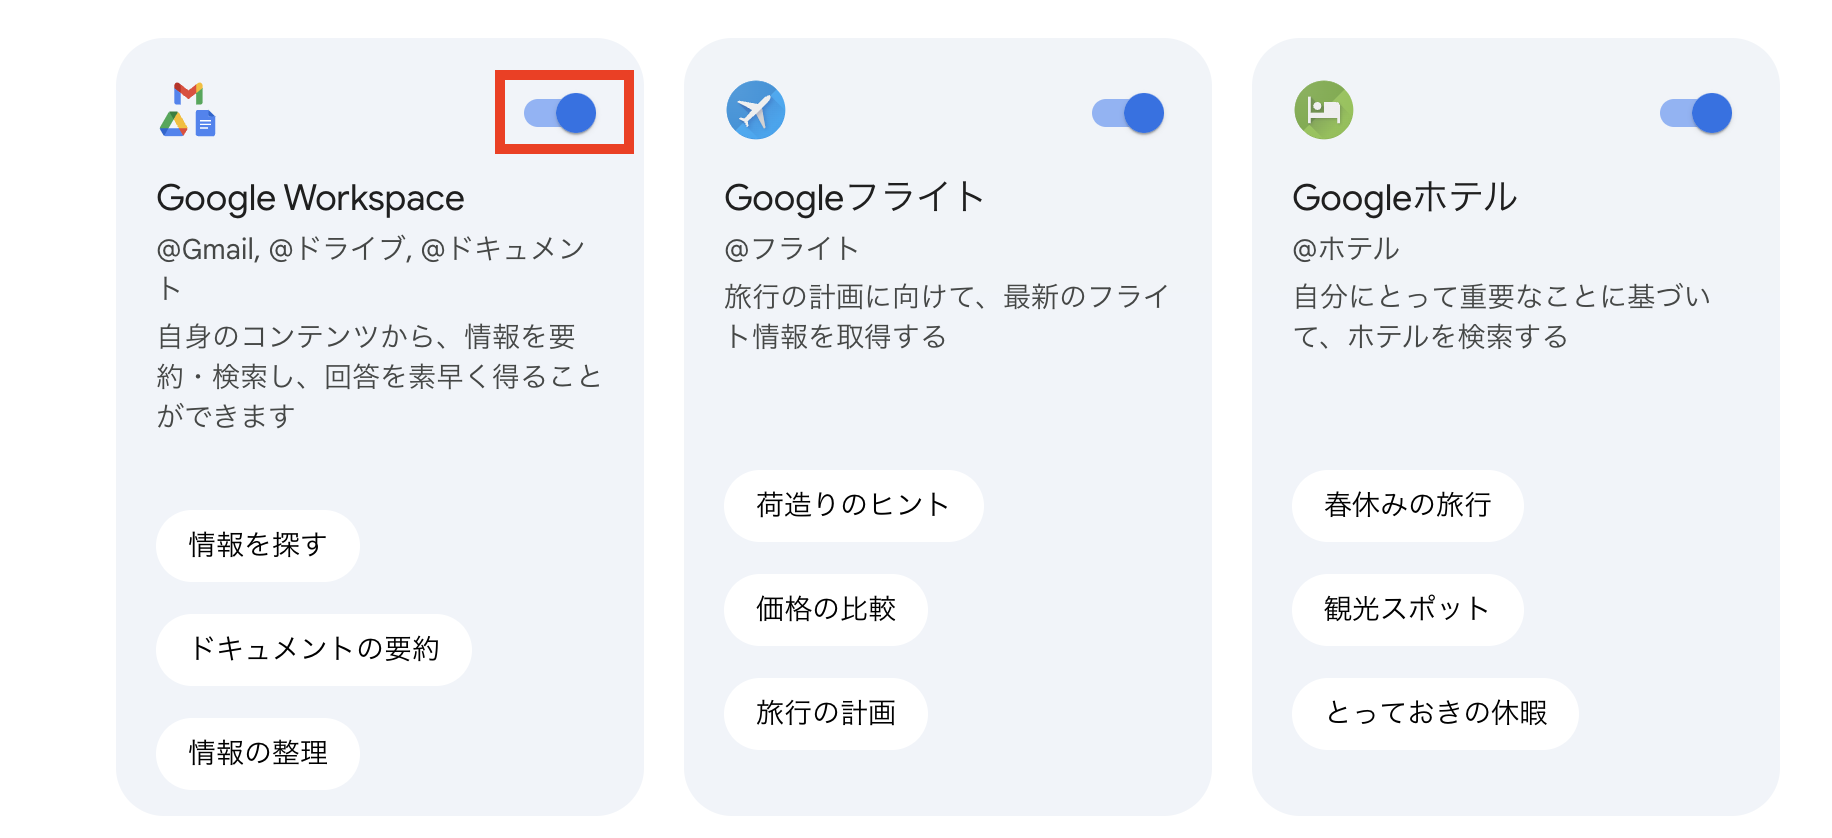This screenshot has height=838, width=1832.
Task: Select the 旅行の計画 chip
Action: 826,713
